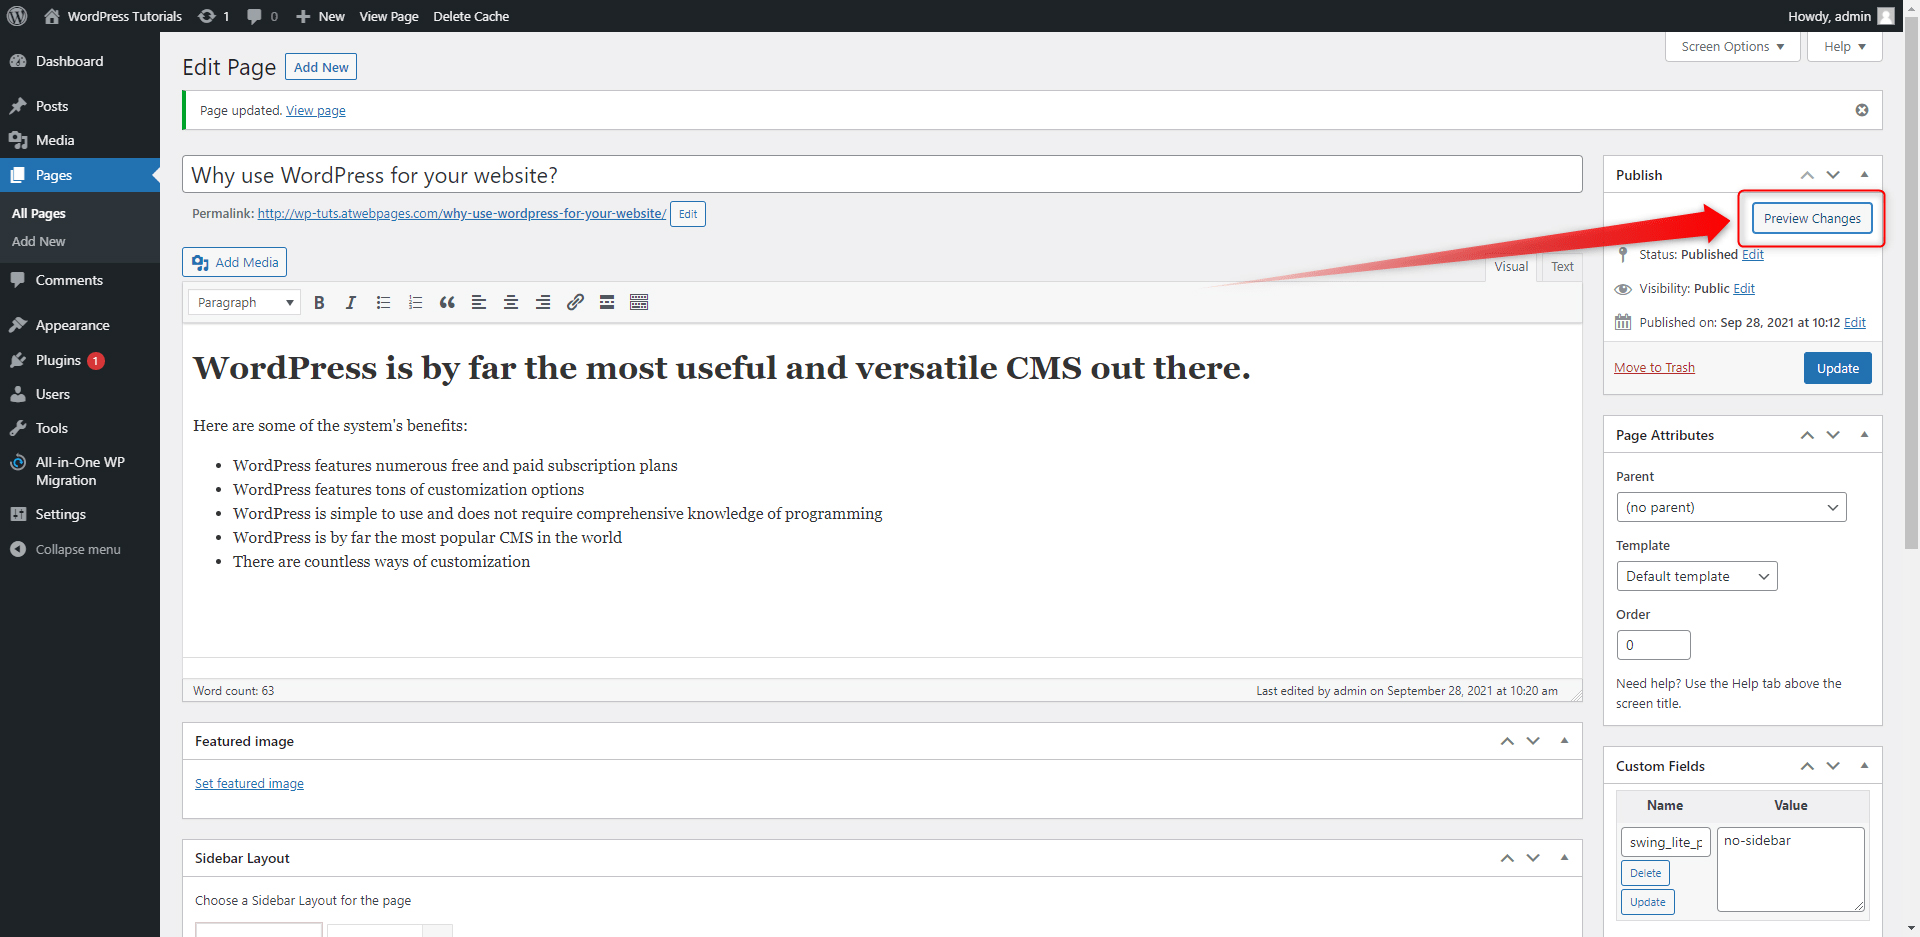This screenshot has height=937, width=1920.
Task: Insert a bulleted list
Action: click(383, 302)
